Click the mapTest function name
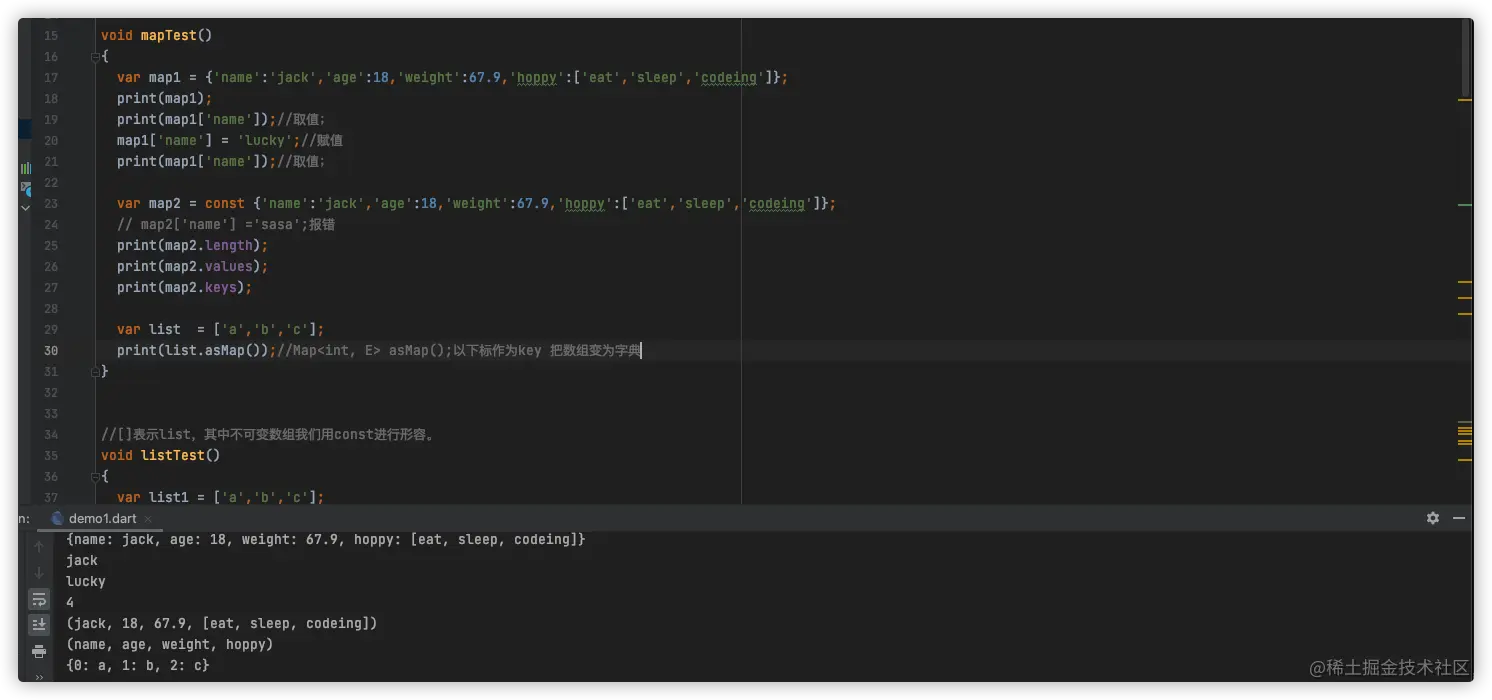This screenshot has height=700, width=1492. [168, 35]
